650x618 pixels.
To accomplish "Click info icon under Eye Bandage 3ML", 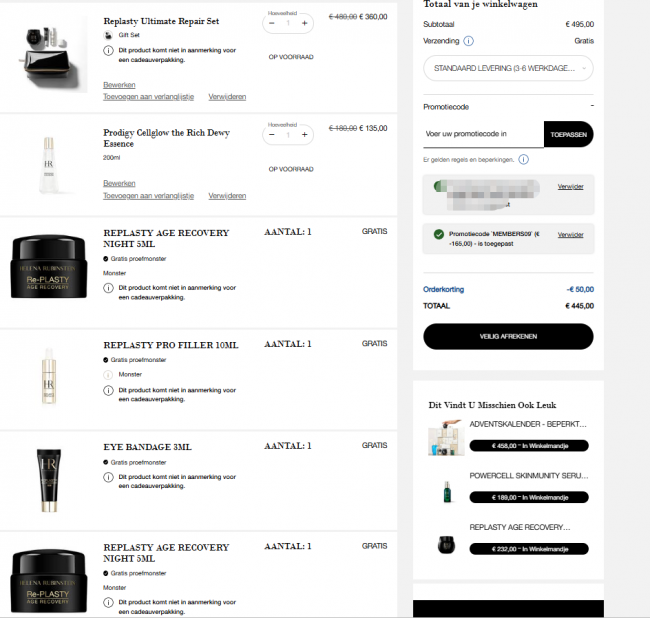I will point(108,477).
